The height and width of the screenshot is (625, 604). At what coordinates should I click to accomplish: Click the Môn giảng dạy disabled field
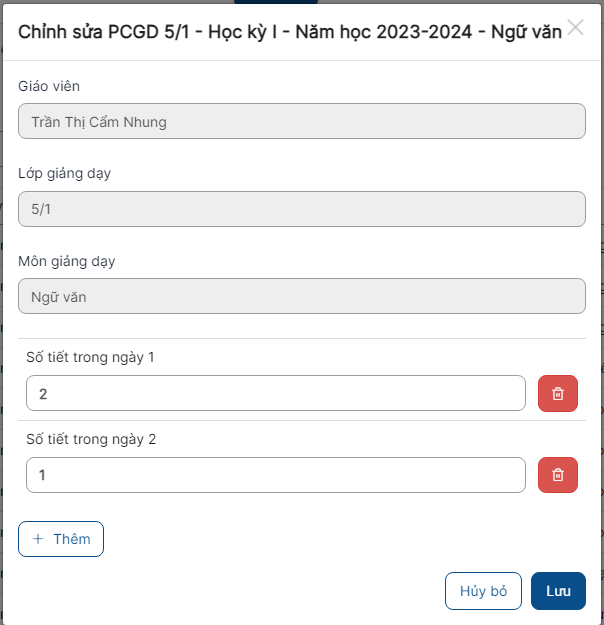[301, 297]
